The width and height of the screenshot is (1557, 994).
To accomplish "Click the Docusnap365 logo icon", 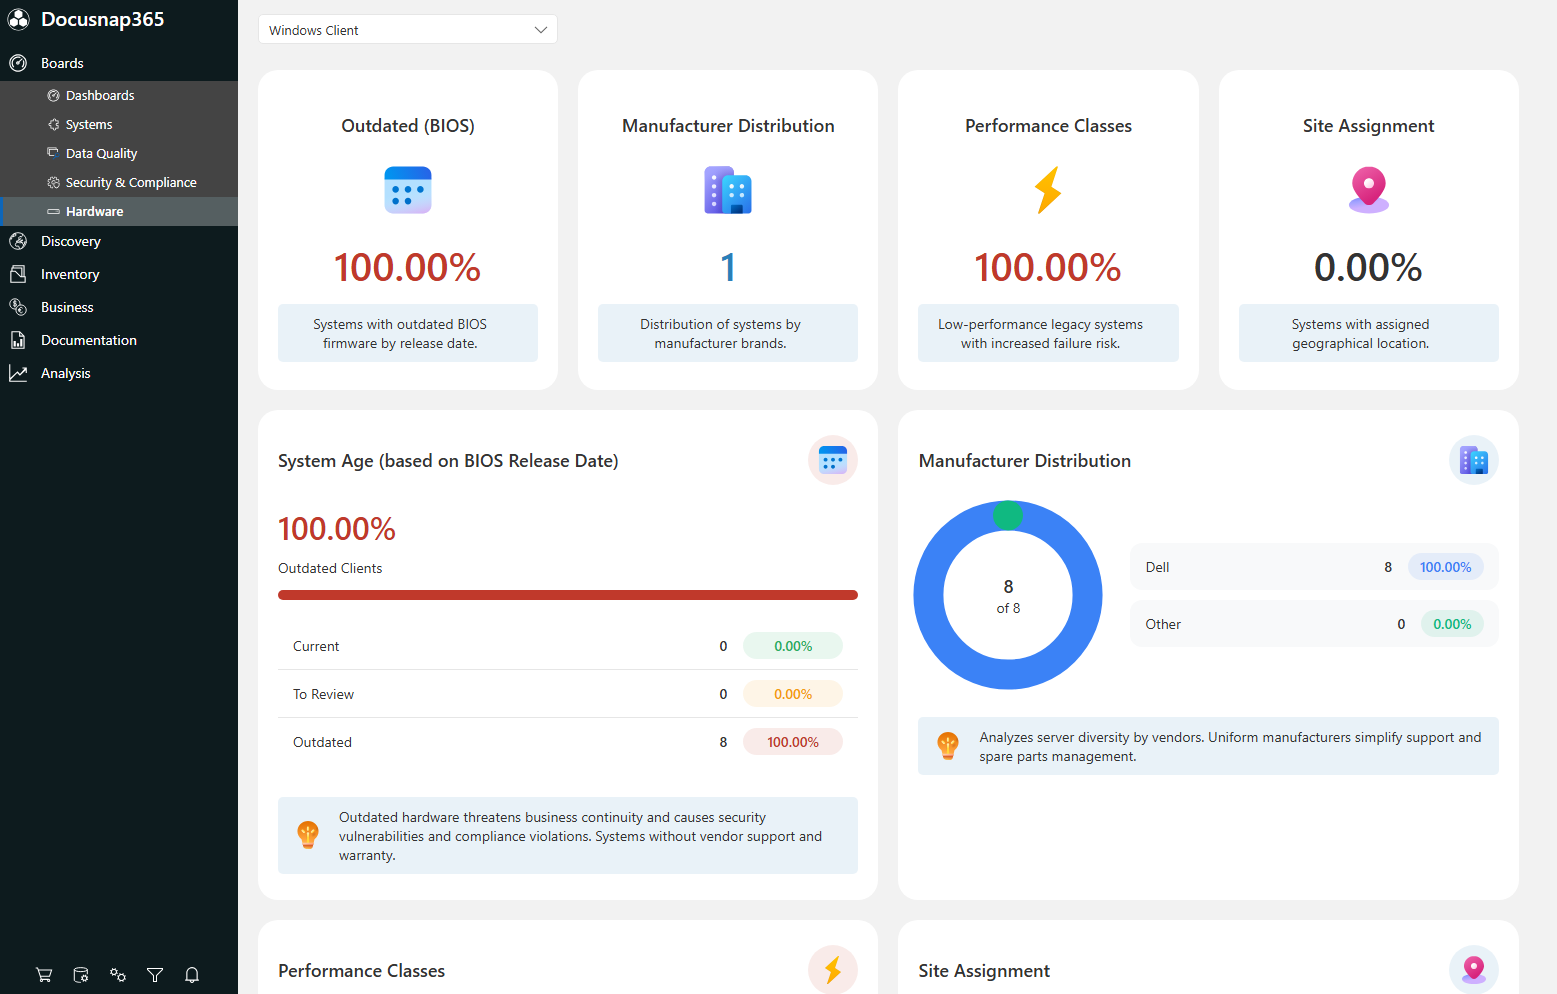I will point(19,20).
